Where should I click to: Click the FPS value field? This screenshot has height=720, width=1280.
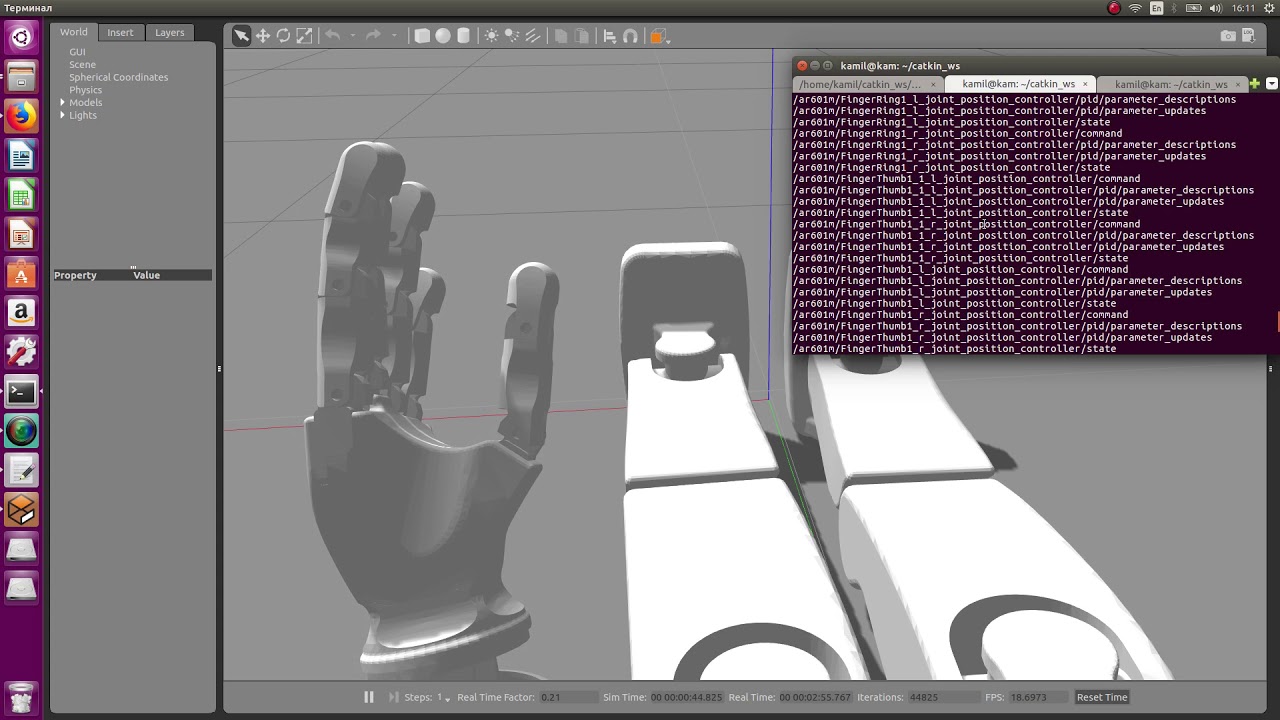click(x=1036, y=697)
